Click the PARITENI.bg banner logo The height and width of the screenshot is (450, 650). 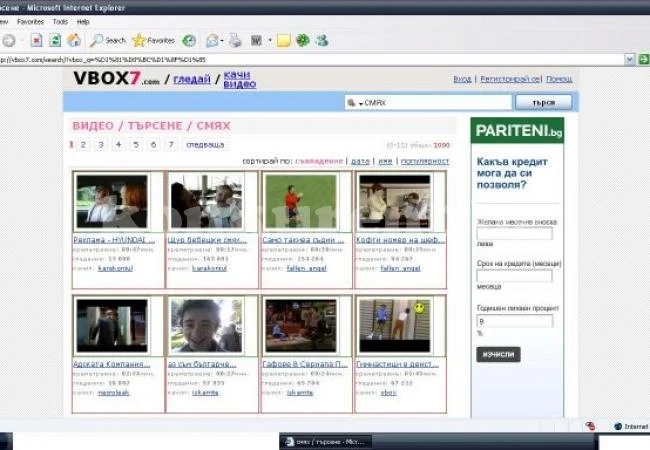tap(517, 131)
